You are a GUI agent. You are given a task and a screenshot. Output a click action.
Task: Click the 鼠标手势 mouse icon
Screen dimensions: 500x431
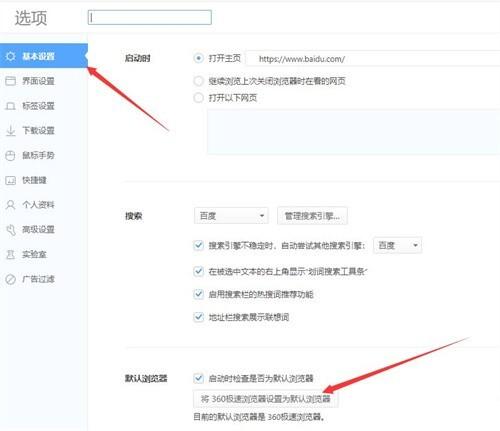pos(10,155)
